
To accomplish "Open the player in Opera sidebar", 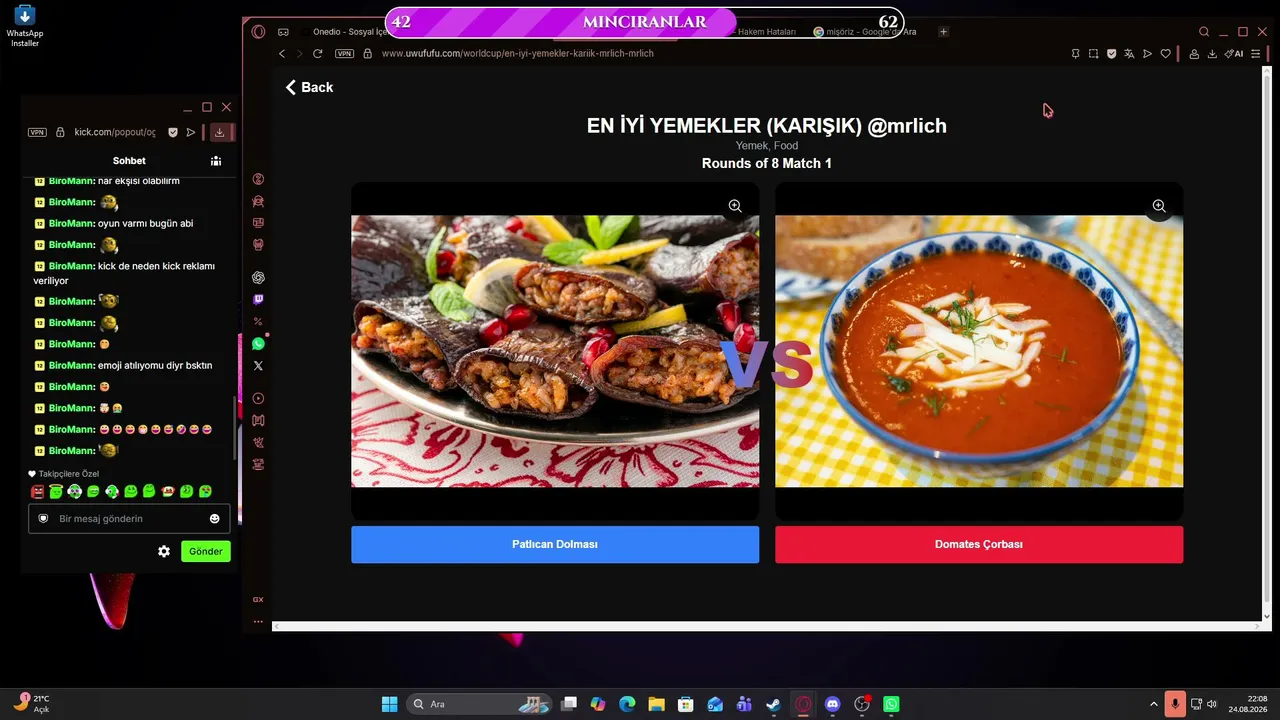I will pyautogui.click(x=258, y=398).
